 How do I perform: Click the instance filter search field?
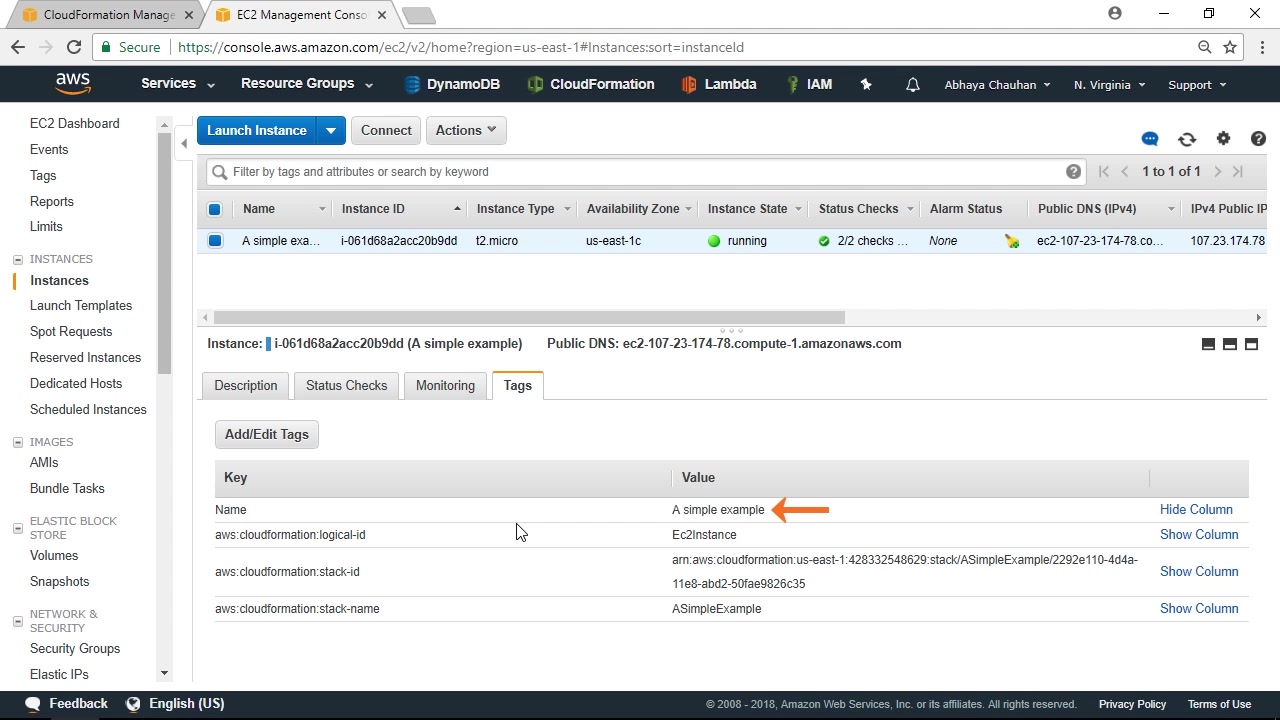pyautogui.click(x=645, y=172)
